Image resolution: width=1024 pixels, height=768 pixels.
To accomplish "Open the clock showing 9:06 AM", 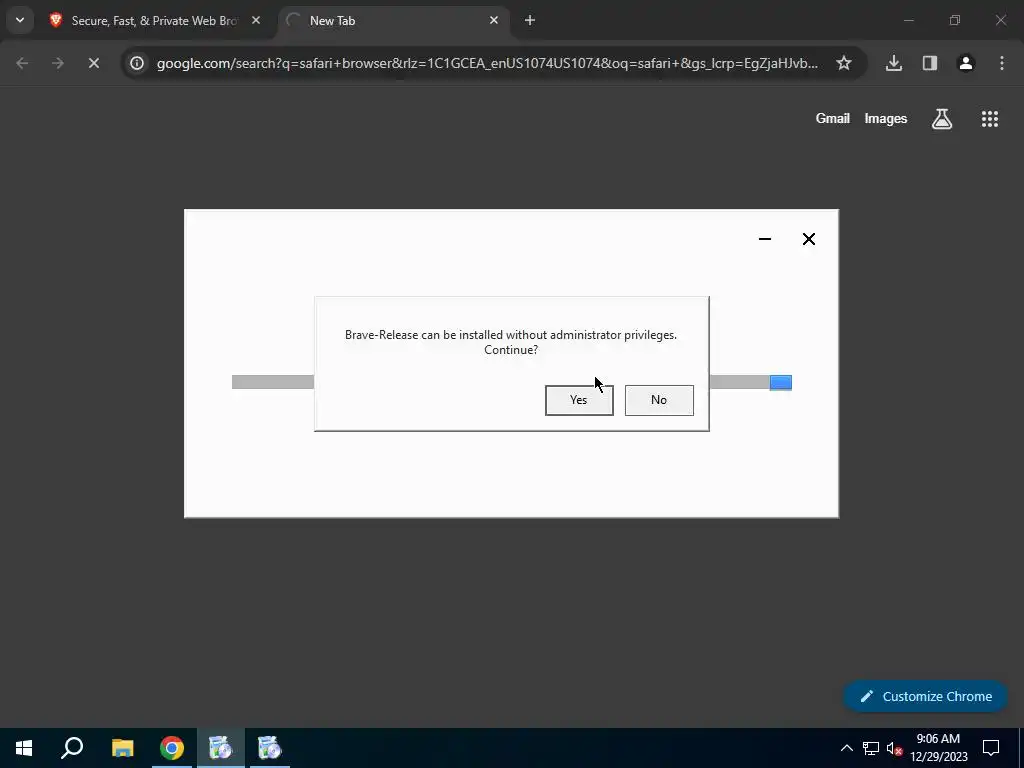I will 938,748.
